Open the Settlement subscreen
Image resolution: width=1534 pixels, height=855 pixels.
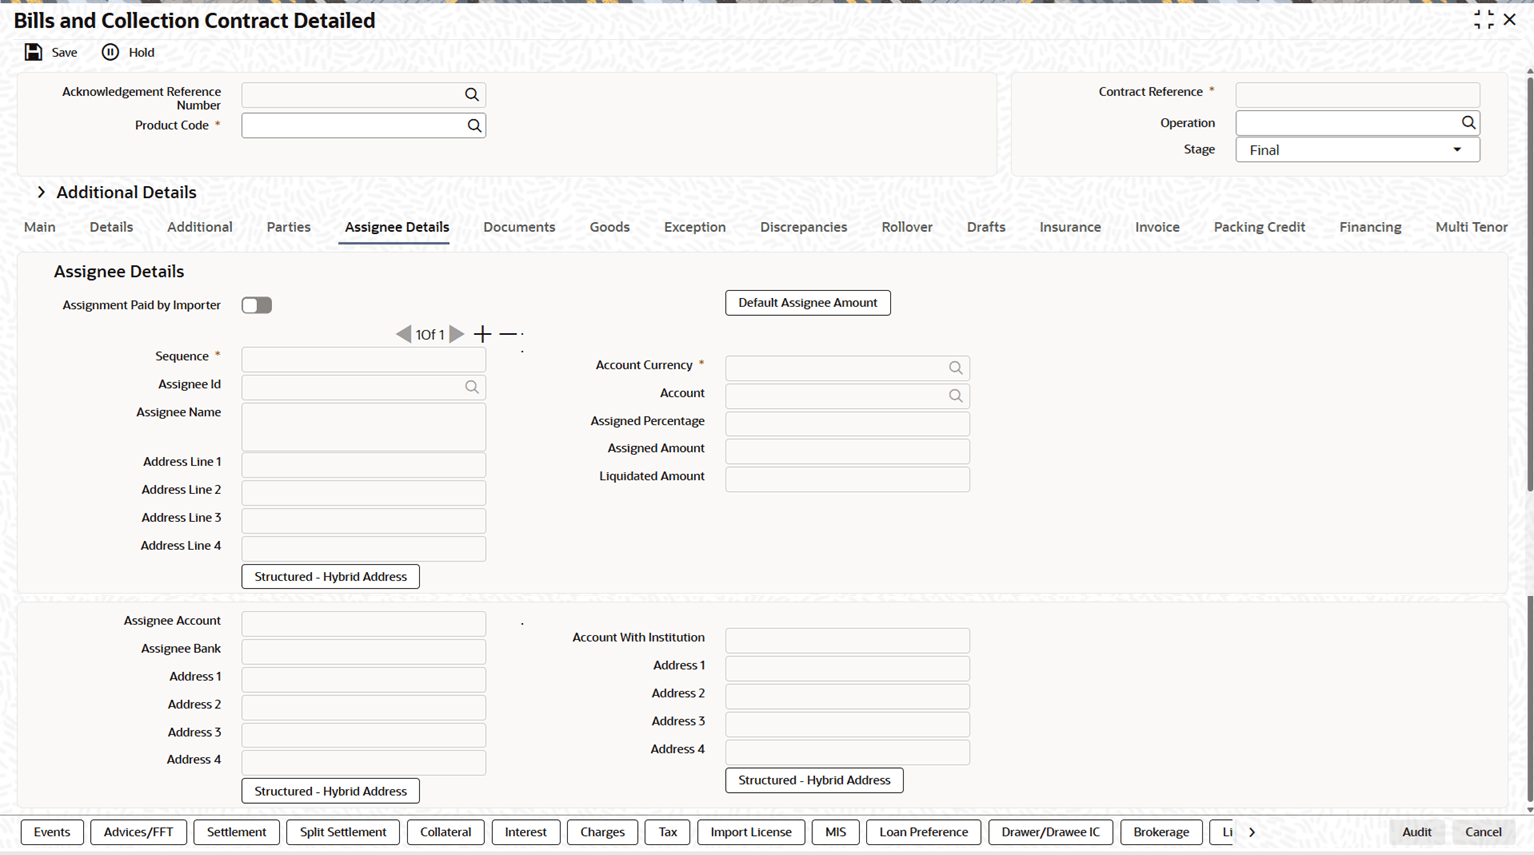pyautogui.click(x=237, y=832)
